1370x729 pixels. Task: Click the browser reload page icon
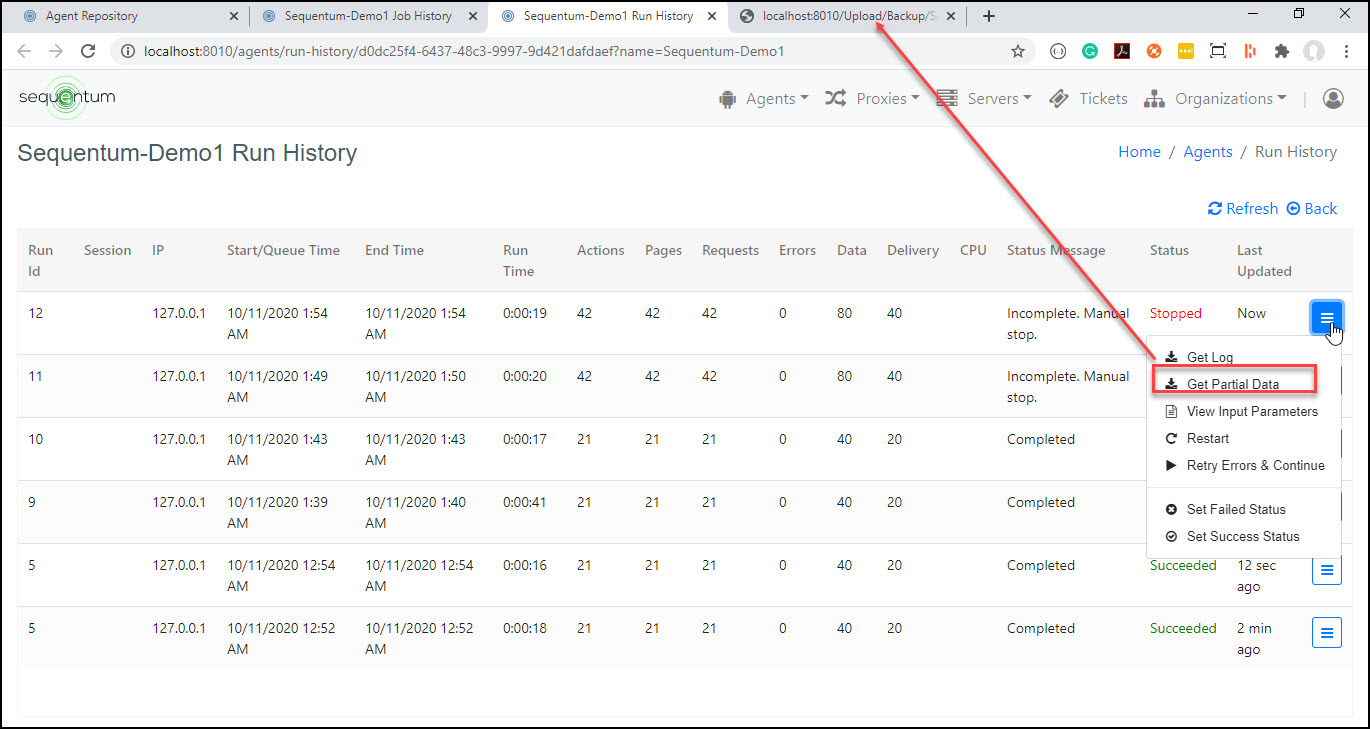tap(88, 51)
